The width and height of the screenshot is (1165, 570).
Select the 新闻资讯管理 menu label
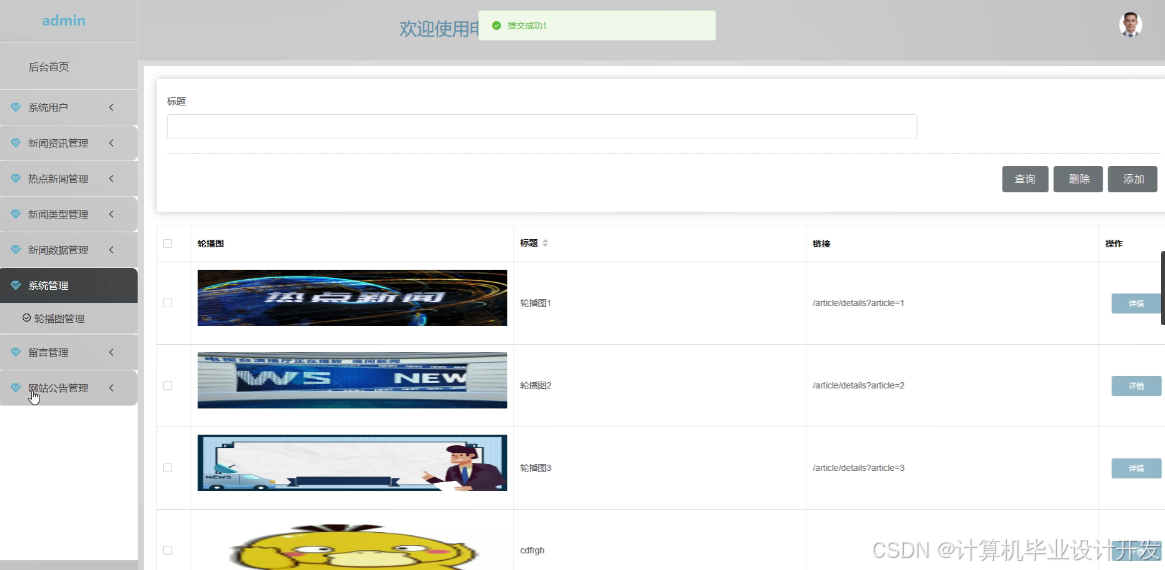(58, 143)
